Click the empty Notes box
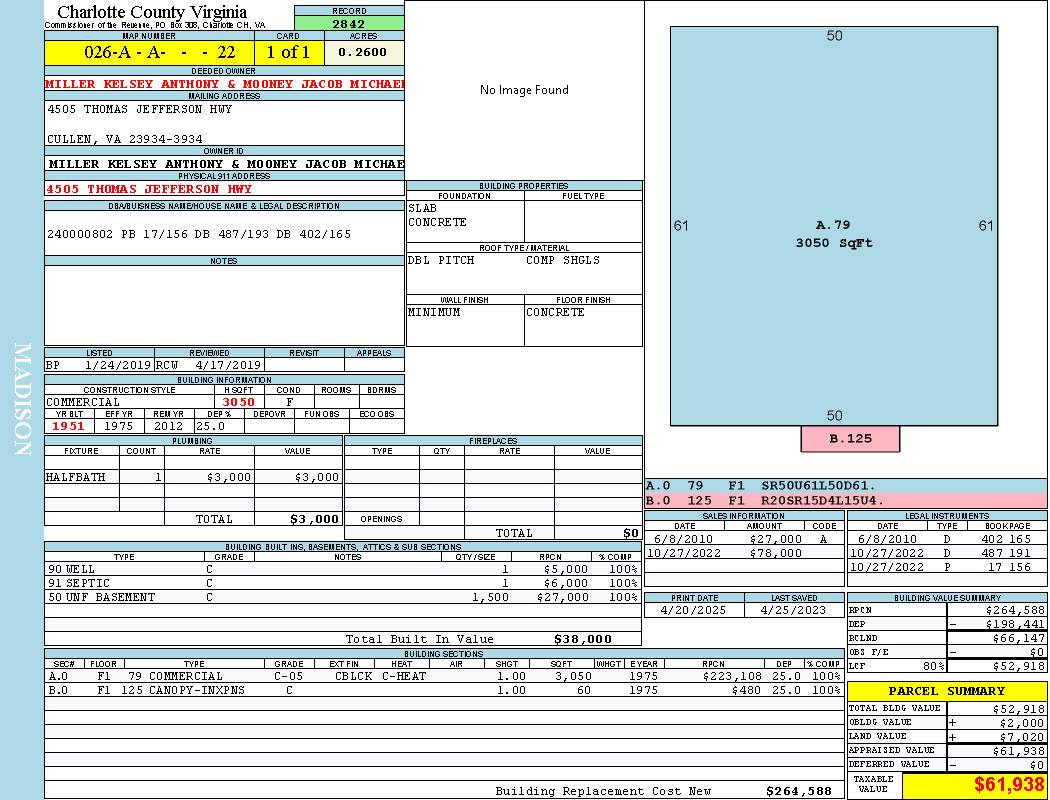 (224, 305)
